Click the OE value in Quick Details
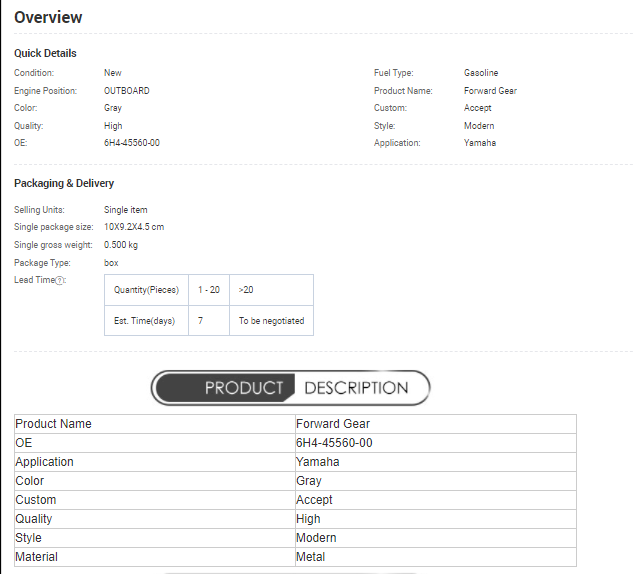The image size is (633, 574). (132, 143)
